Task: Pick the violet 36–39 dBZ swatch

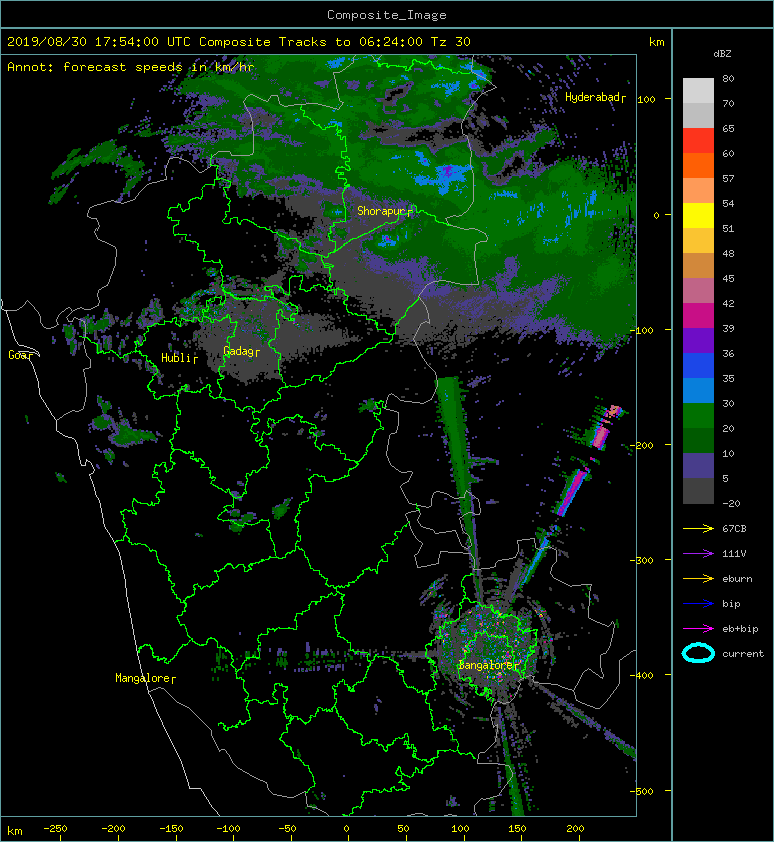Action: (x=698, y=340)
